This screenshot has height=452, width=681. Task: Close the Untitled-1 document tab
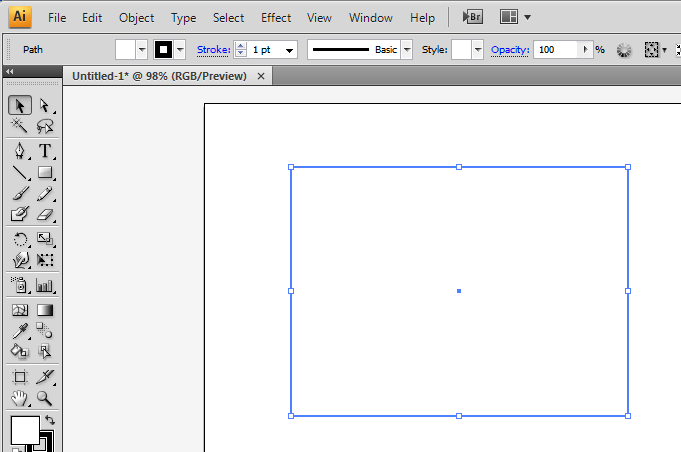[261, 76]
